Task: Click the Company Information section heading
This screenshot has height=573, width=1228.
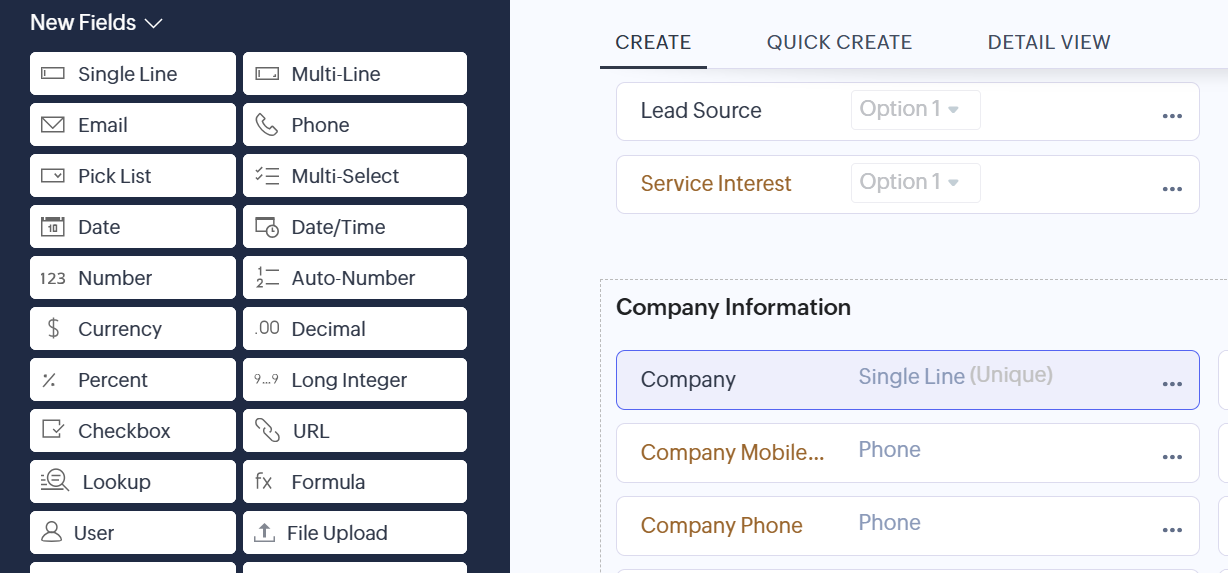Action: (x=733, y=307)
